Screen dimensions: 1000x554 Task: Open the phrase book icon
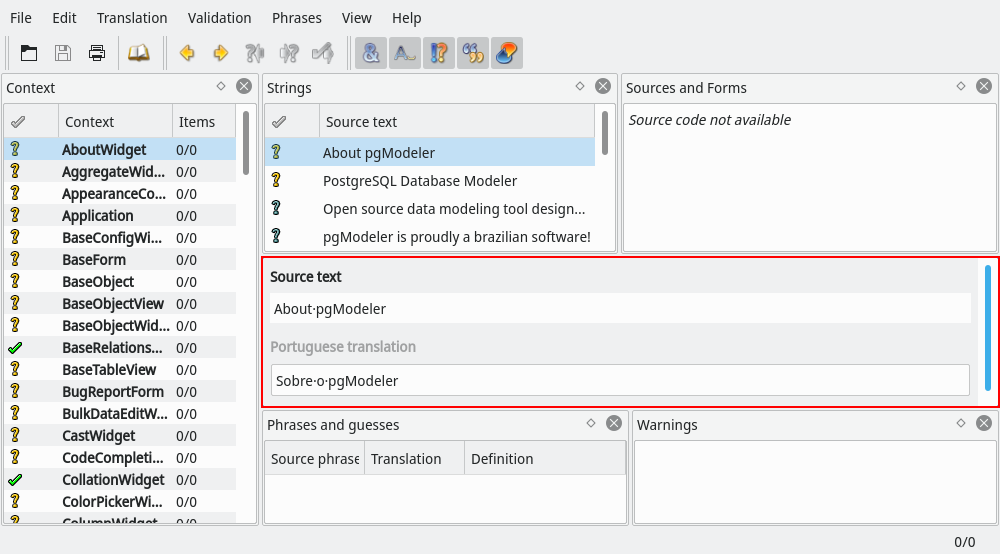[138, 53]
